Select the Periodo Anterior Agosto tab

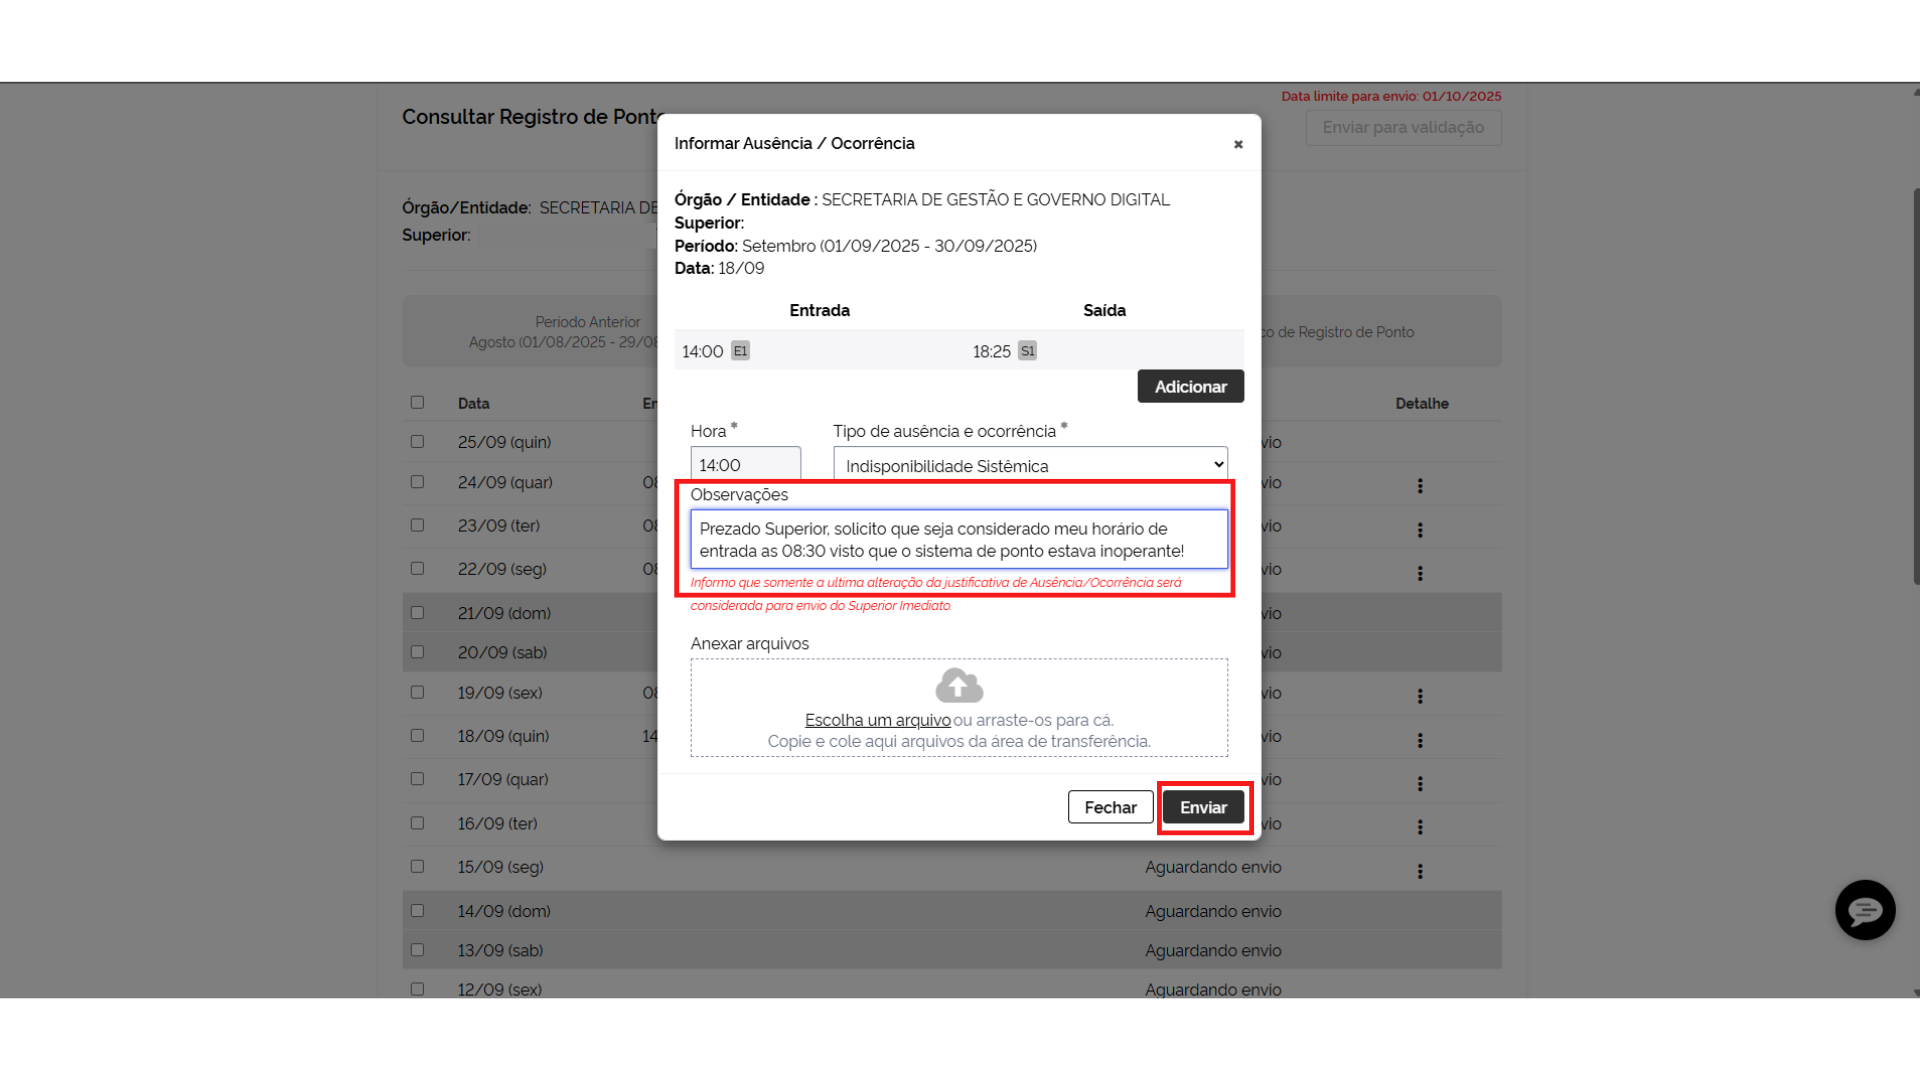560,332
